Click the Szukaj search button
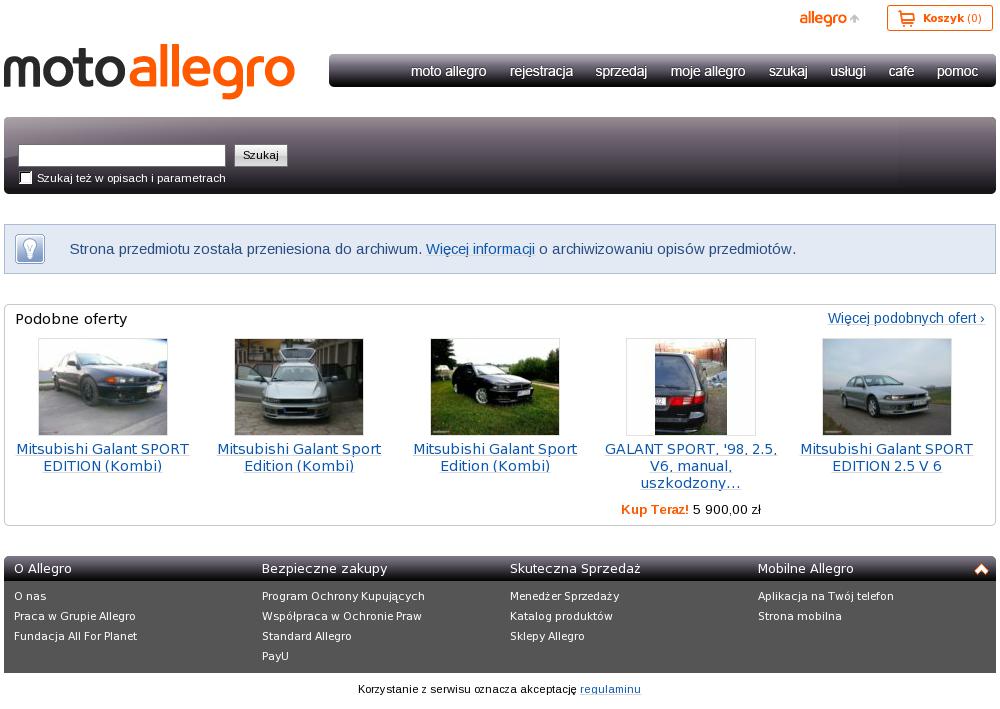Screen dimensions: 1000x709 [x=261, y=155]
